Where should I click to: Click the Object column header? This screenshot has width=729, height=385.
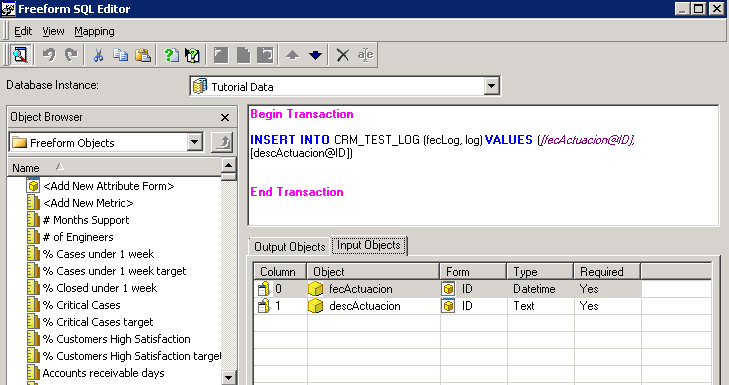click(373, 272)
